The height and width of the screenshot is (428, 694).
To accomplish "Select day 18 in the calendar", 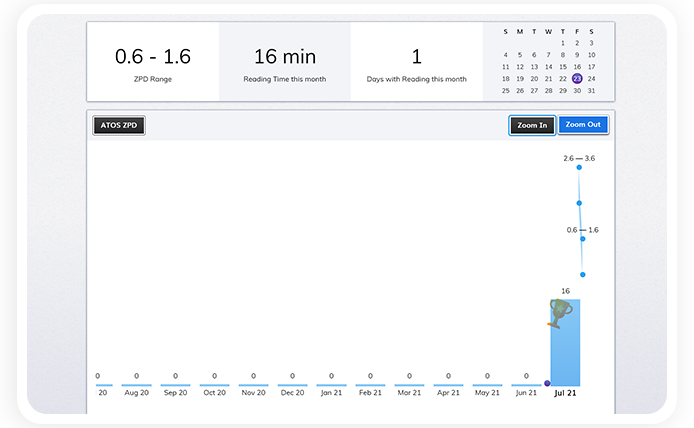I will [505, 79].
